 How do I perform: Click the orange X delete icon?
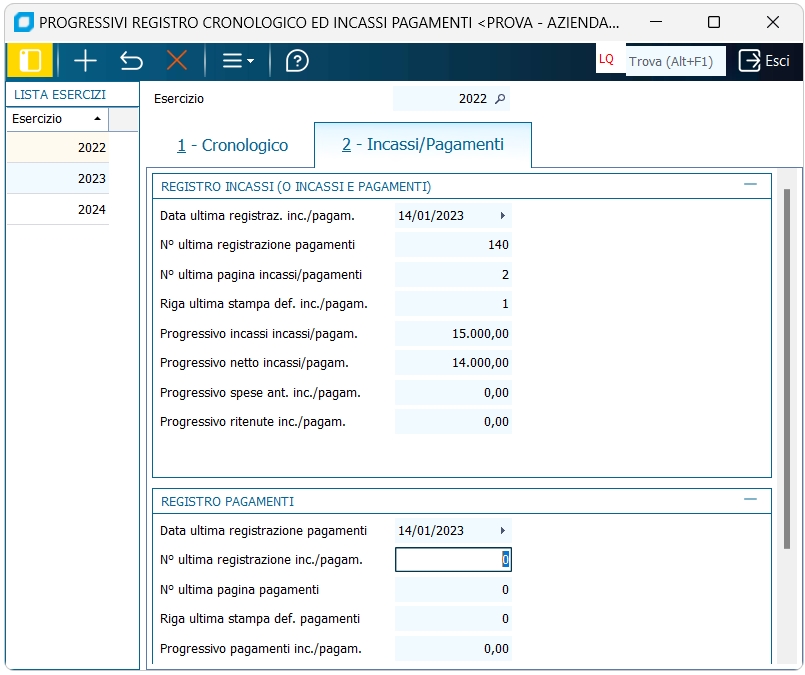point(177,61)
